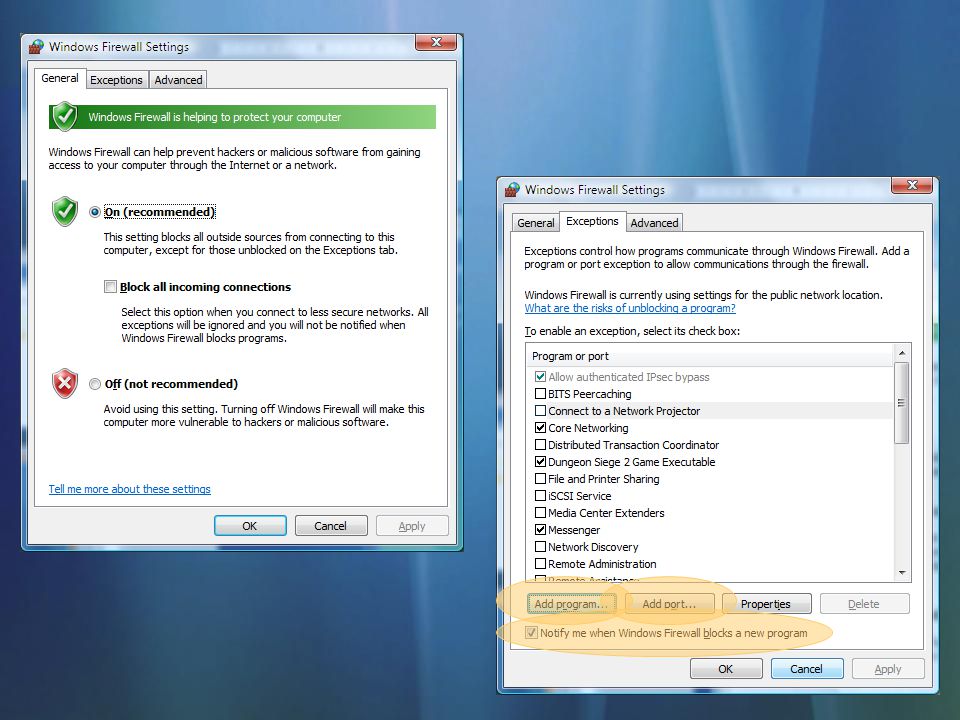Click the exceptions list scrollbar thumb
The height and width of the screenshot is (720, 960).
901,402
